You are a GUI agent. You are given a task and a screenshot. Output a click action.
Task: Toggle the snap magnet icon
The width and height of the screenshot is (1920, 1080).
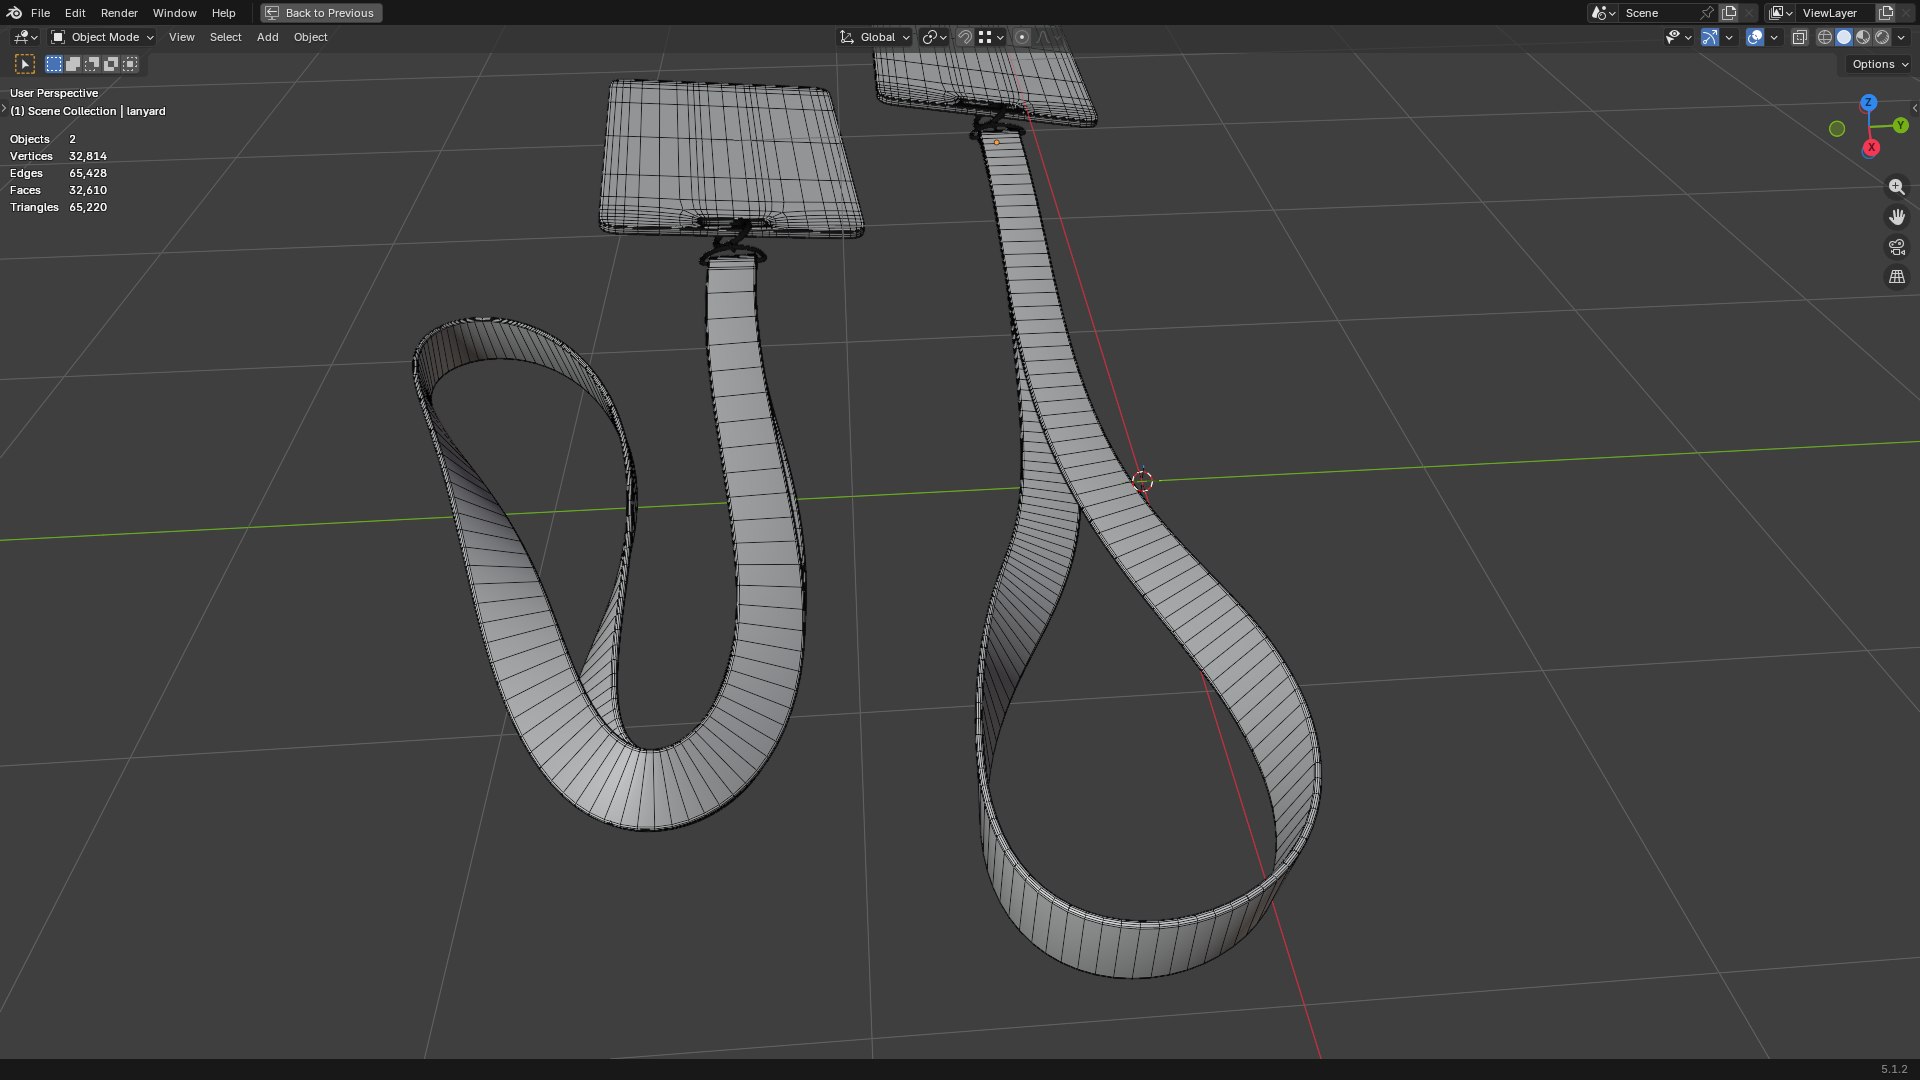[965, 37]
